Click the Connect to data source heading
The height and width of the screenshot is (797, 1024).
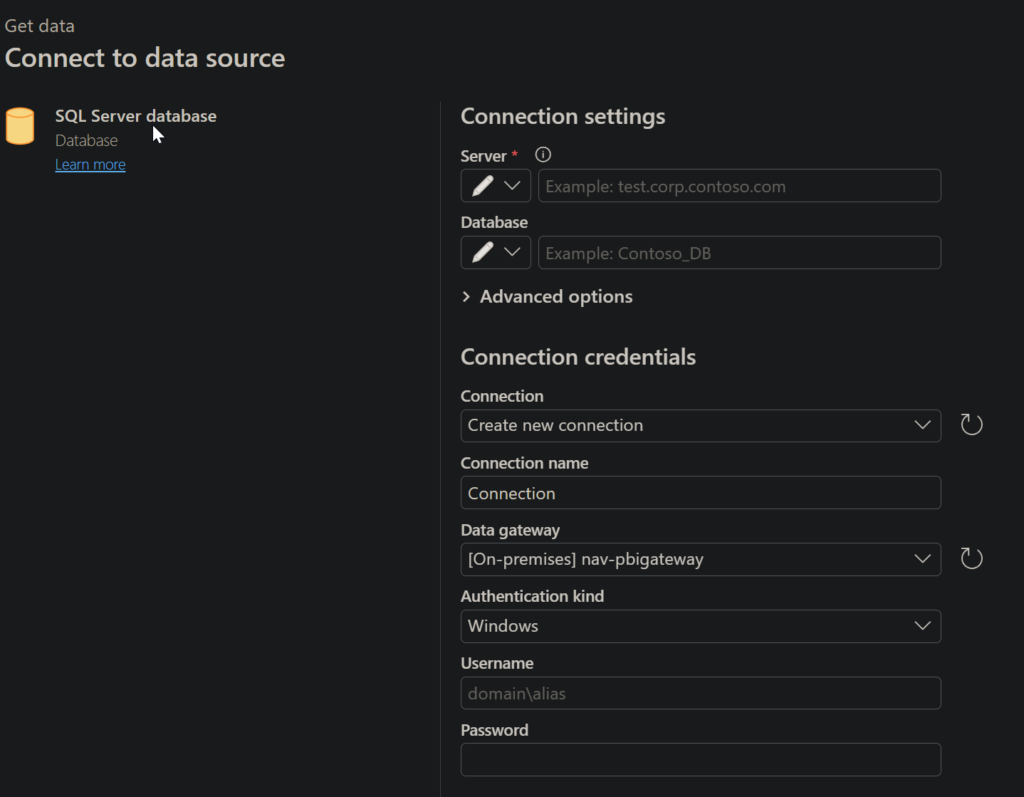coord(145,58)
